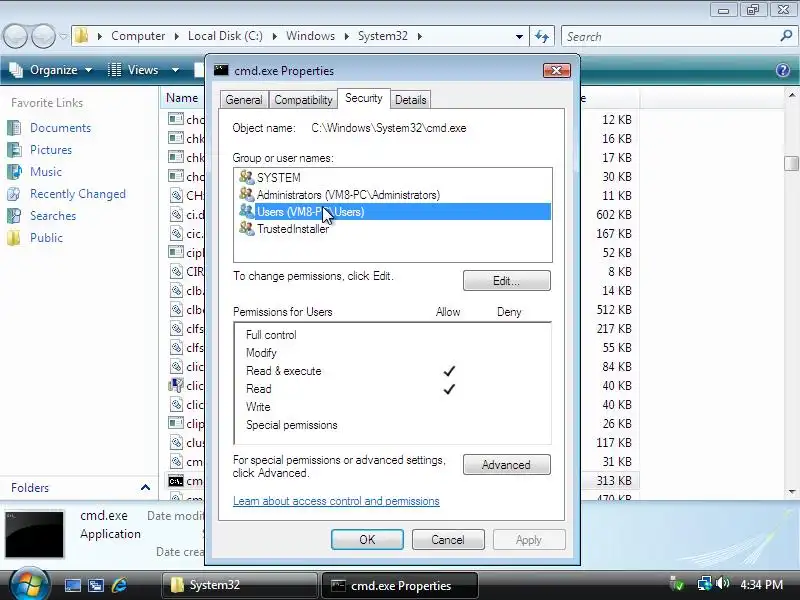Click the disabled Apply button
Screen dimensions: 800x600
529,540
